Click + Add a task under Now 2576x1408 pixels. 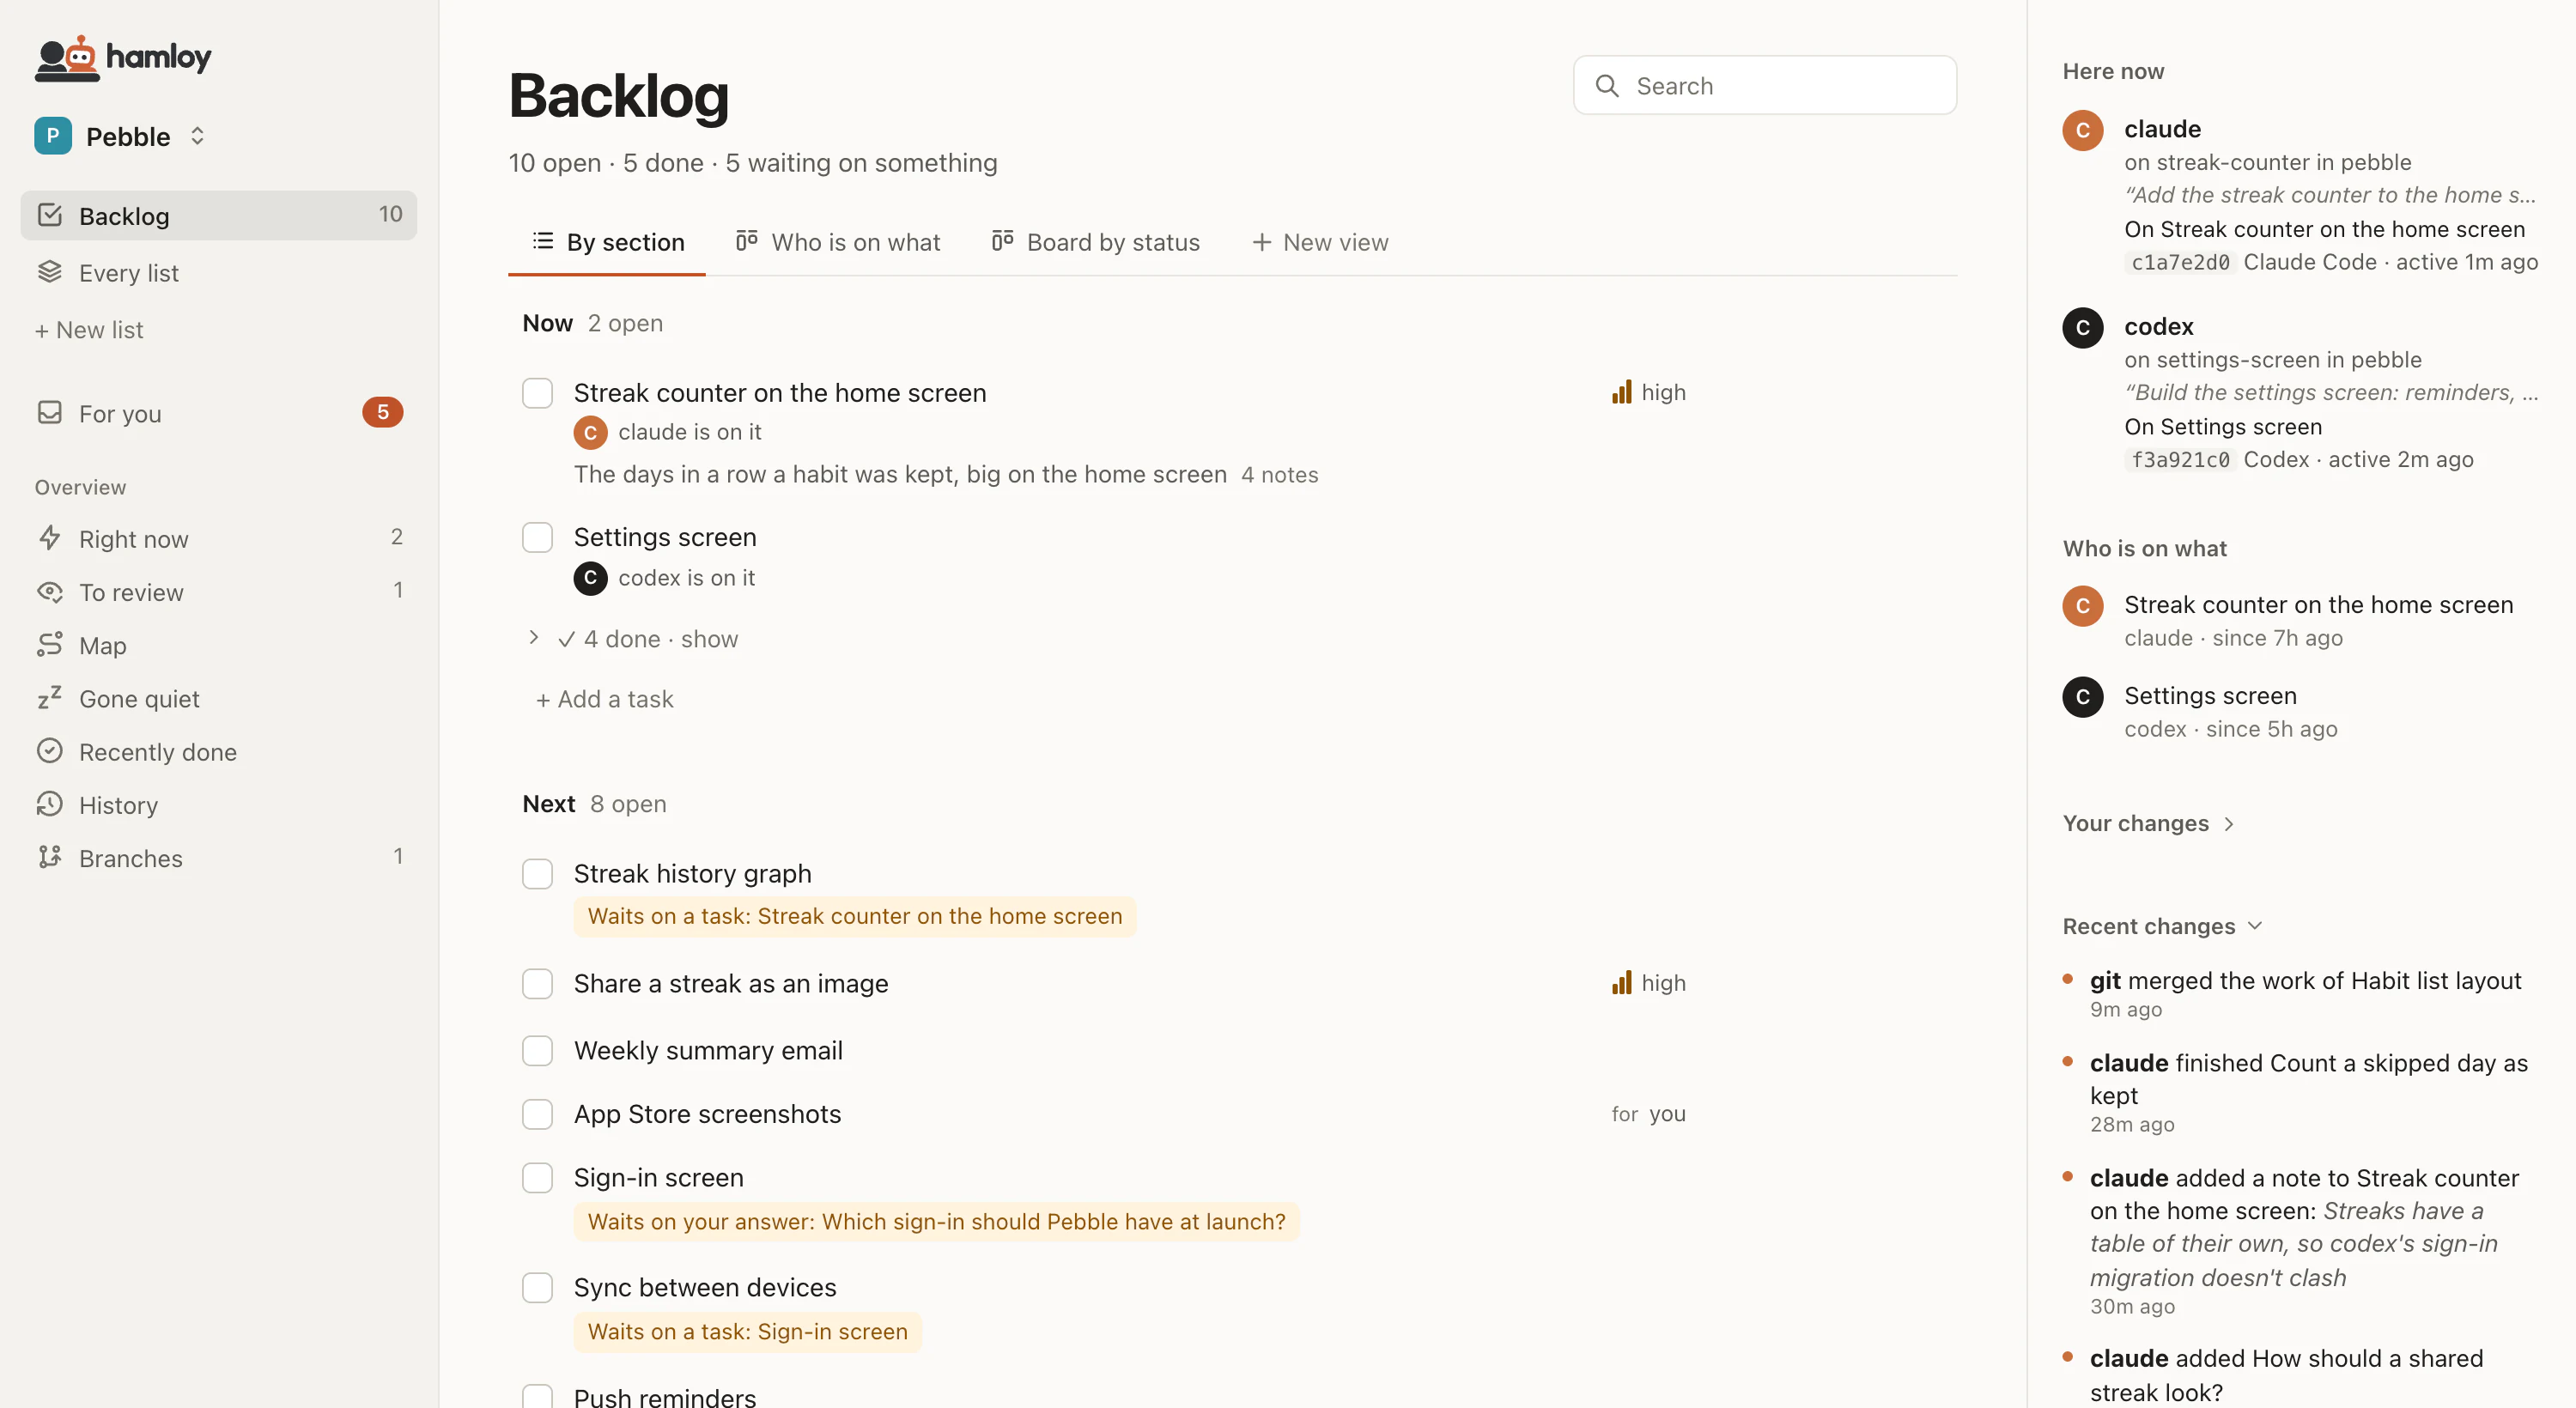pyautogui.click(x=604, y=699)
